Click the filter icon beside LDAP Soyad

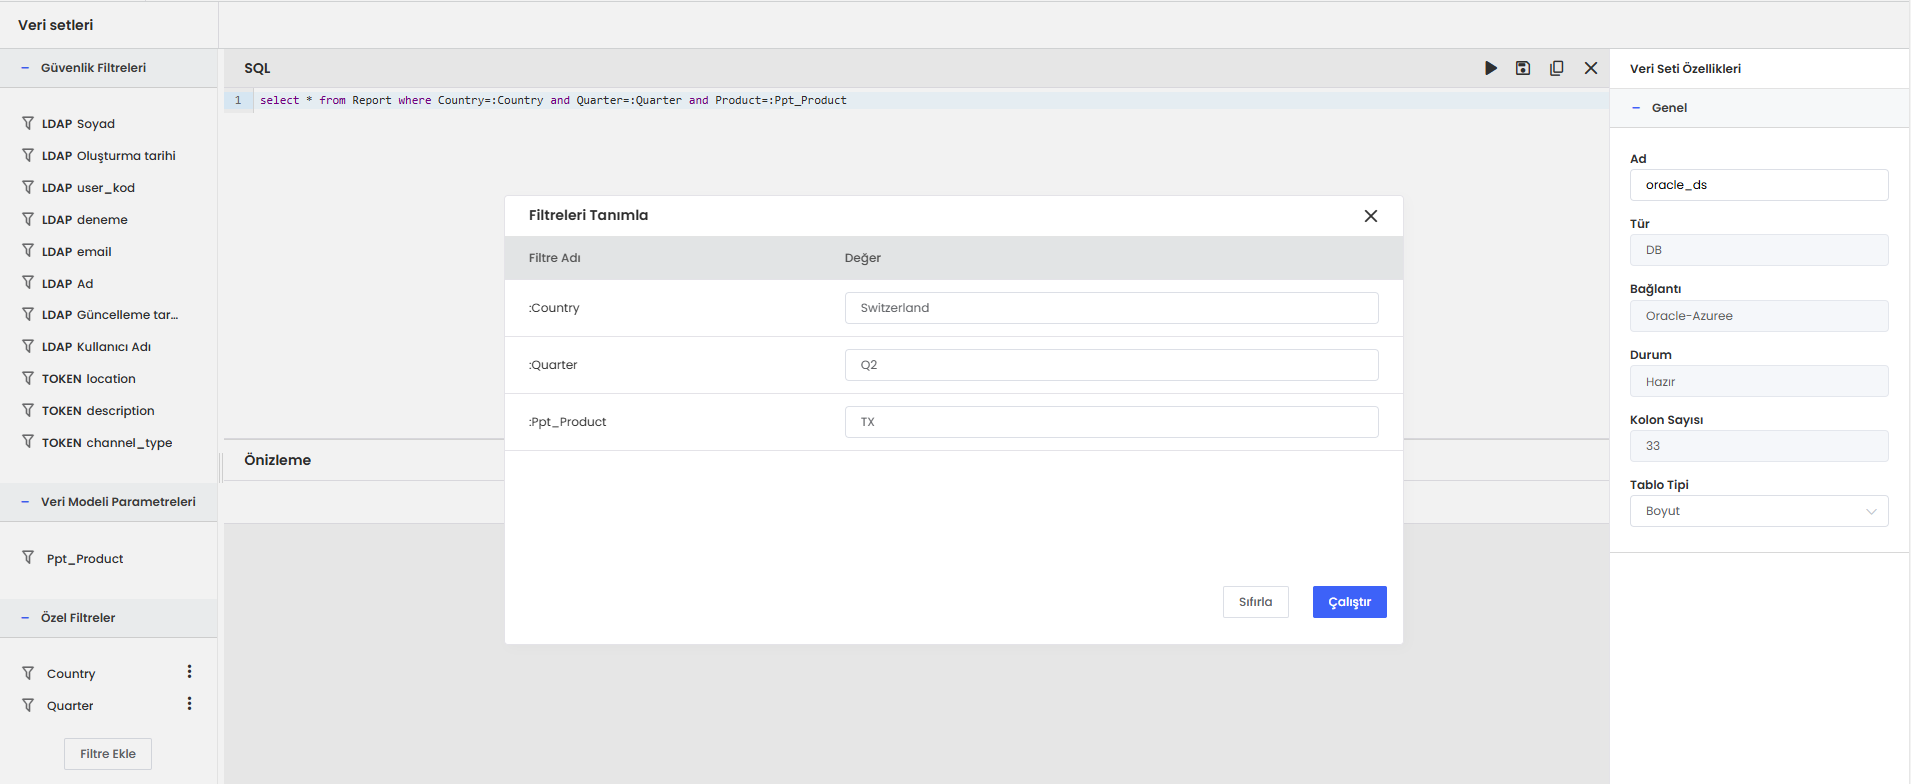(x=28, y=123)
